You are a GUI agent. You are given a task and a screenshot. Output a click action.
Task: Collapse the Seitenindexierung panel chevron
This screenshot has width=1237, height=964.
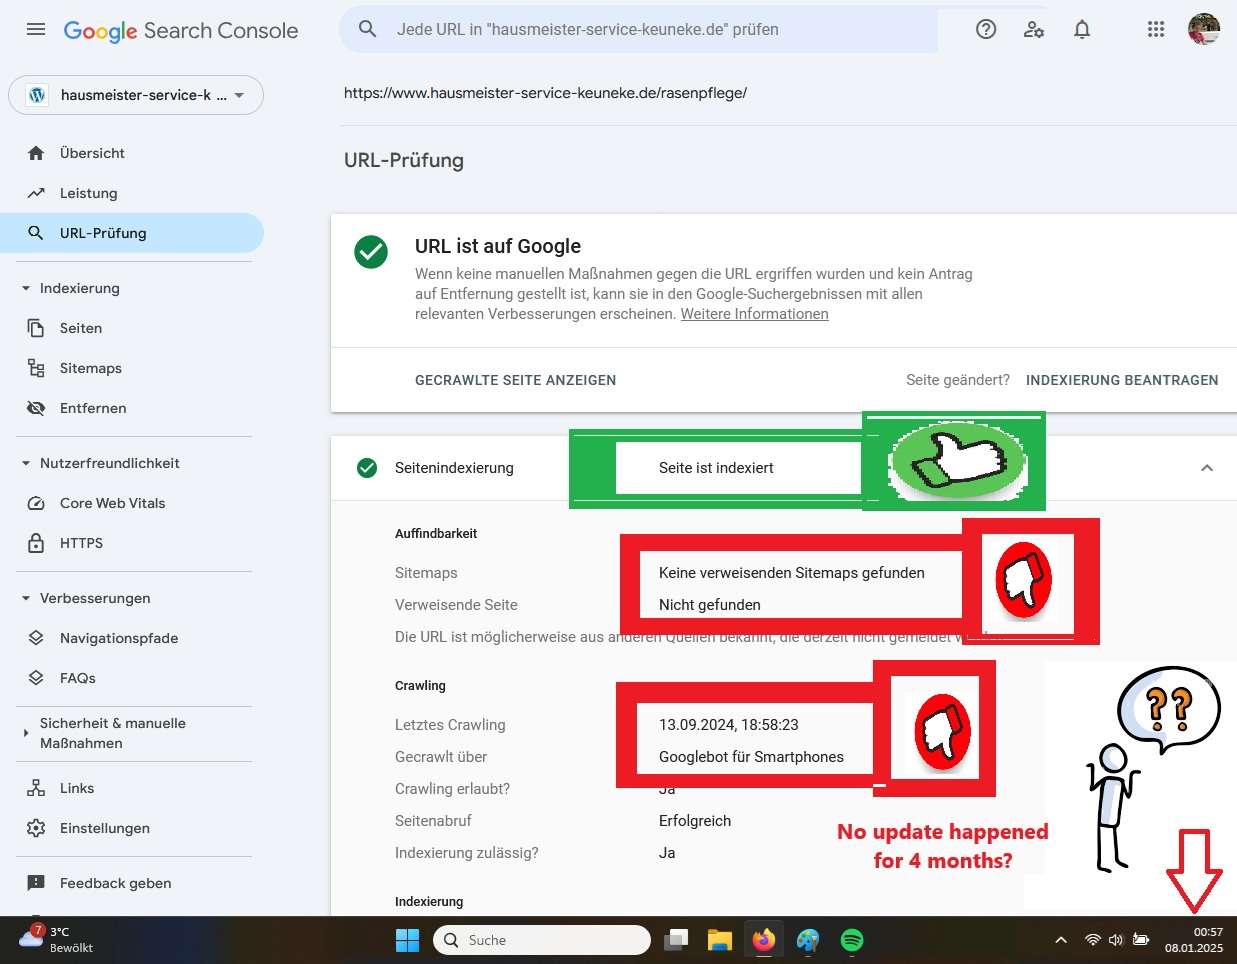(1207, 468)
